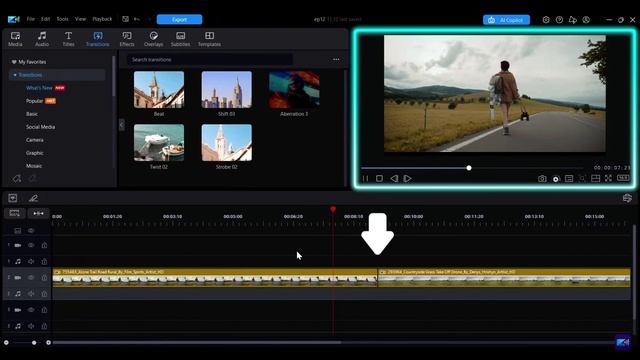The width and height of the screenshot is (640, 360).
Task: Click the blue Export button
Action: click(179, 20)
